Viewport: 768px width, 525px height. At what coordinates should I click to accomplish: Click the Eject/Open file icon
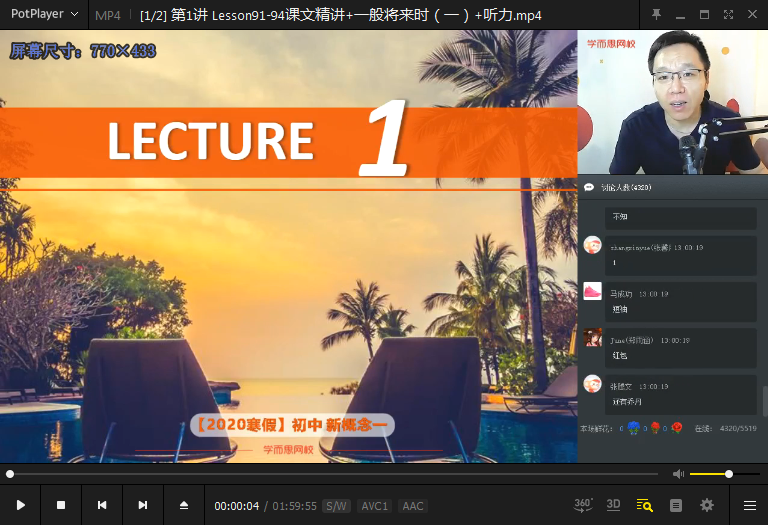(184, 505)
